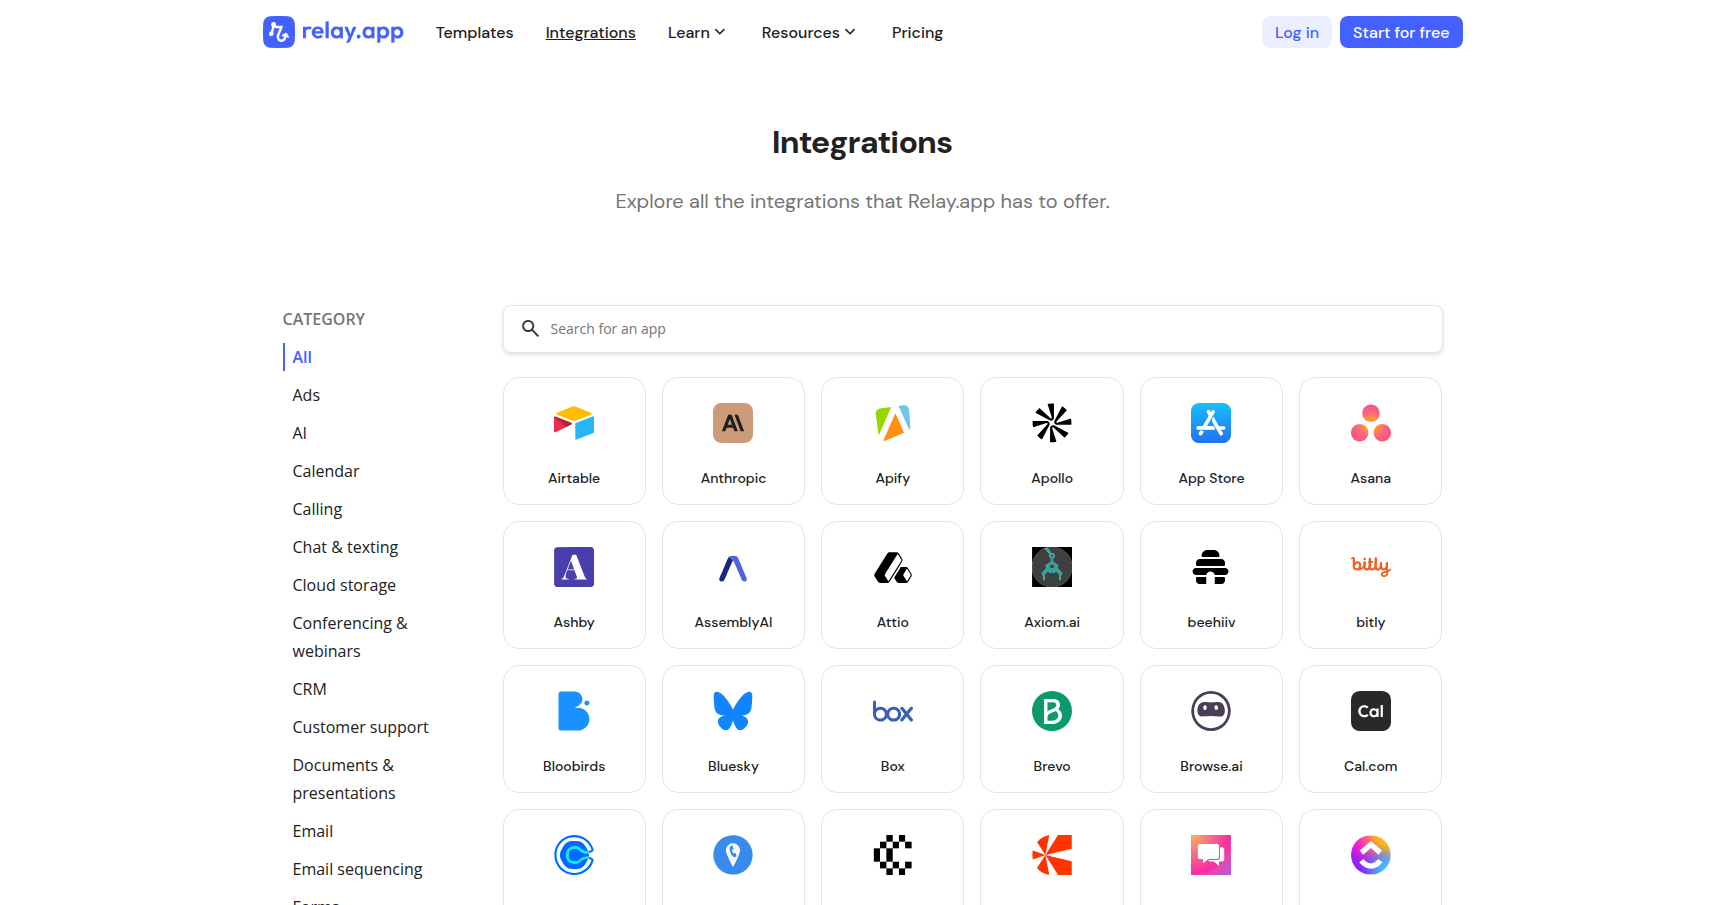
Task: Open the Asana integration icon
Action: point(1370,423)
